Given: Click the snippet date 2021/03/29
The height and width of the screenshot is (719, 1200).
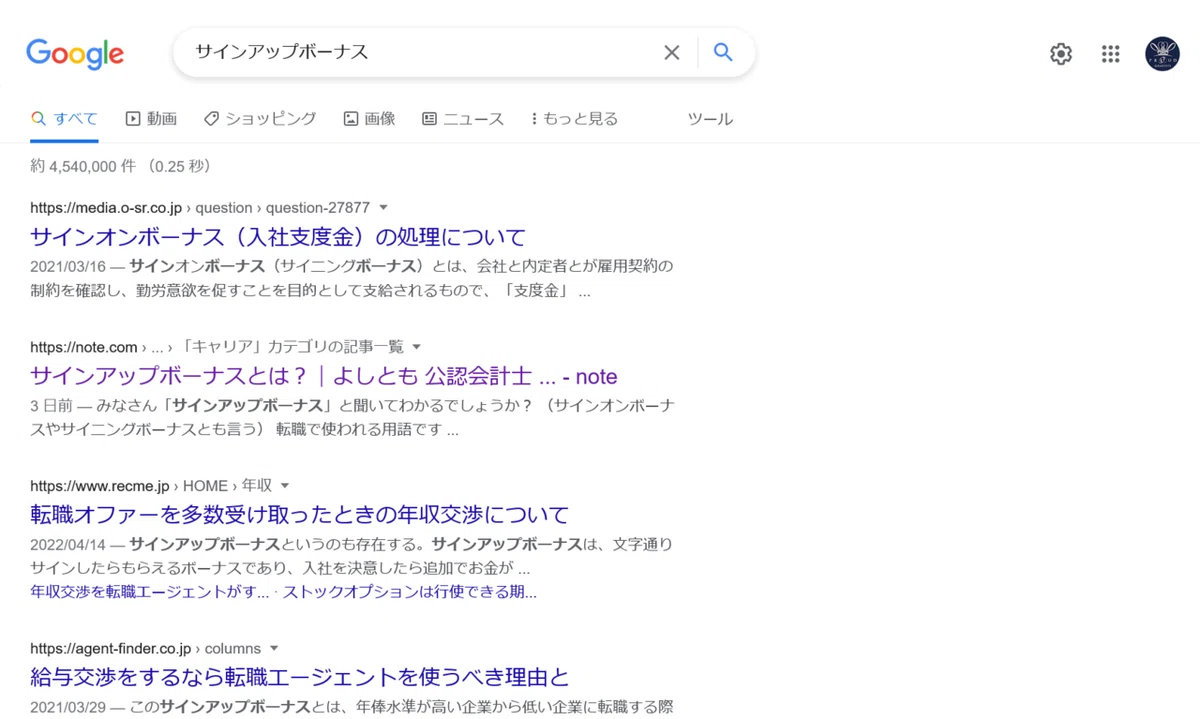Looking at the screenshot, I should point(67,707).
